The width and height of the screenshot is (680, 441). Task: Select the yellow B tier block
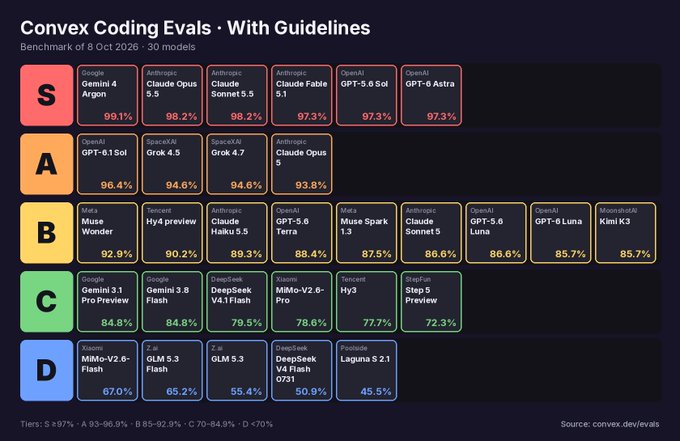46,233
